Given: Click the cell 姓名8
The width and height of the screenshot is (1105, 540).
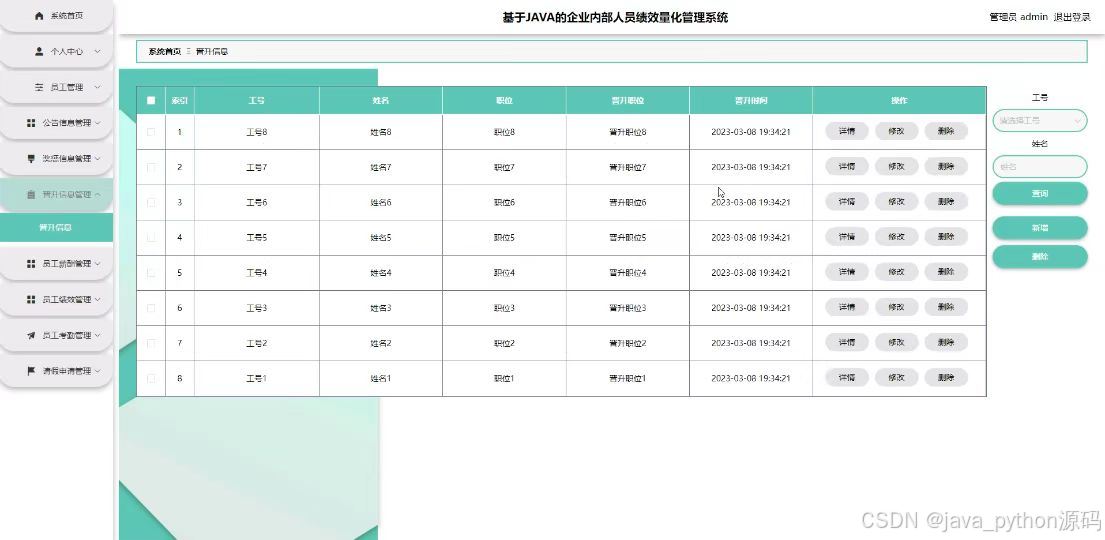Looking at the screenshot, I should click(x=381, y=132).
